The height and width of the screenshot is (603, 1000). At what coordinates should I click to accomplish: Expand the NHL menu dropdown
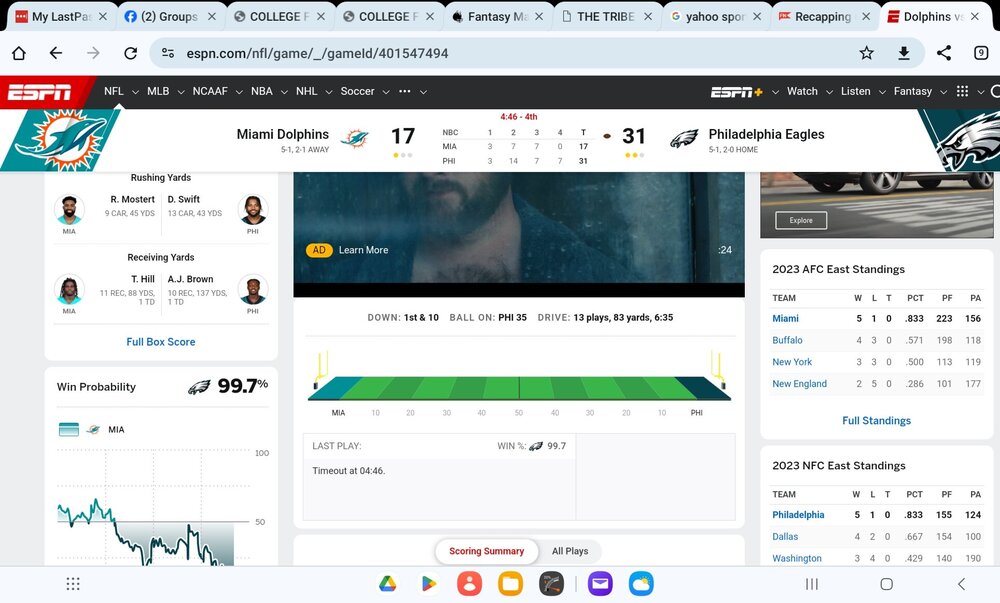328,92
